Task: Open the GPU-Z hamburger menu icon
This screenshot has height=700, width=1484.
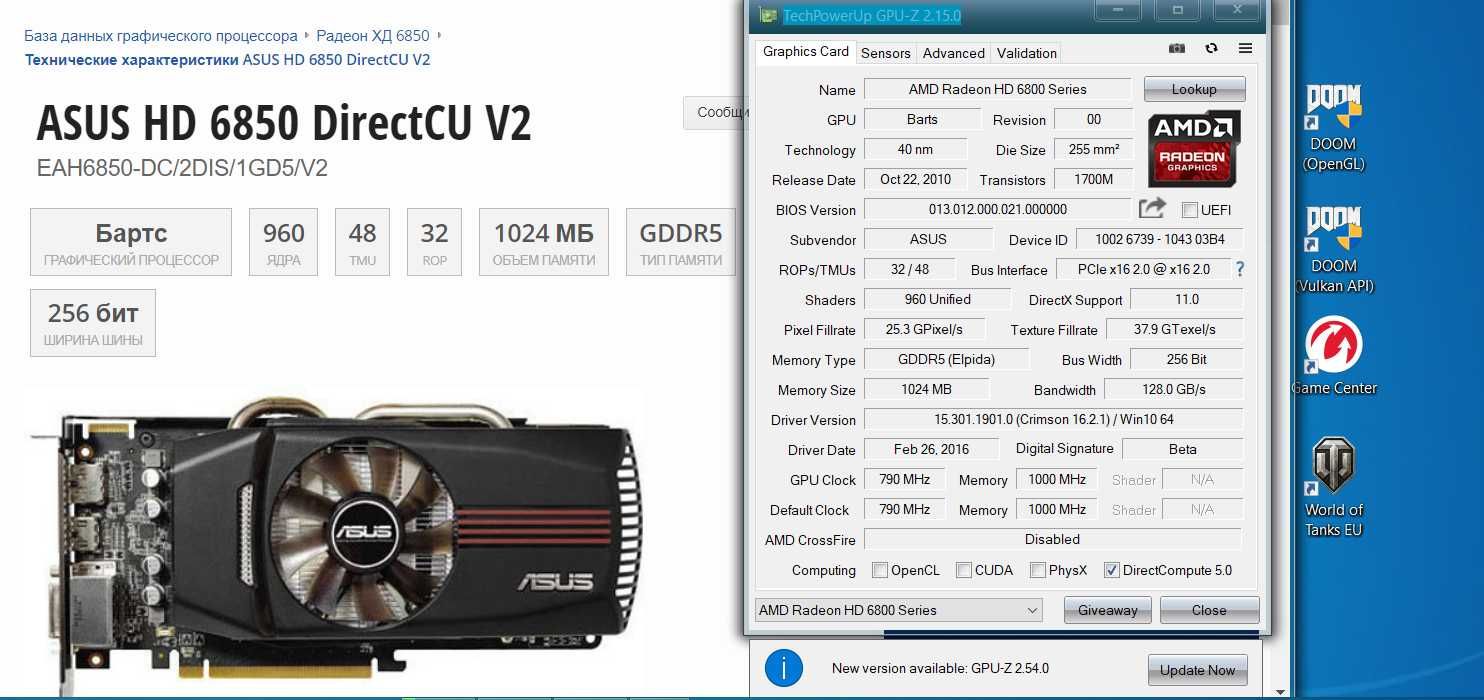Action: click(x=1245, y=48)
